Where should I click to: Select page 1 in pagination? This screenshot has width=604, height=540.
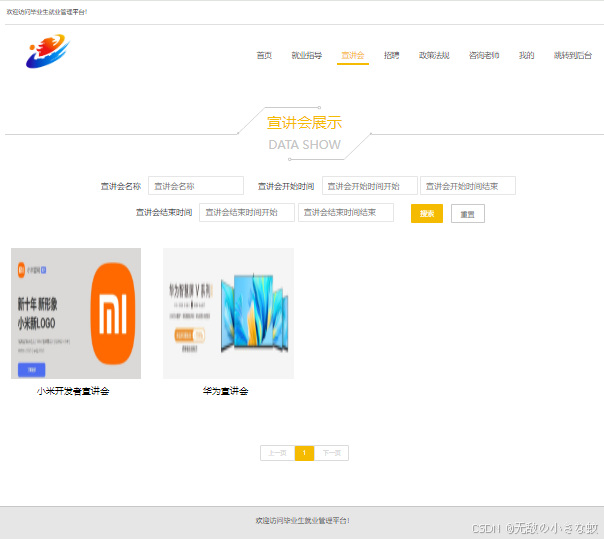click(304, 453)
